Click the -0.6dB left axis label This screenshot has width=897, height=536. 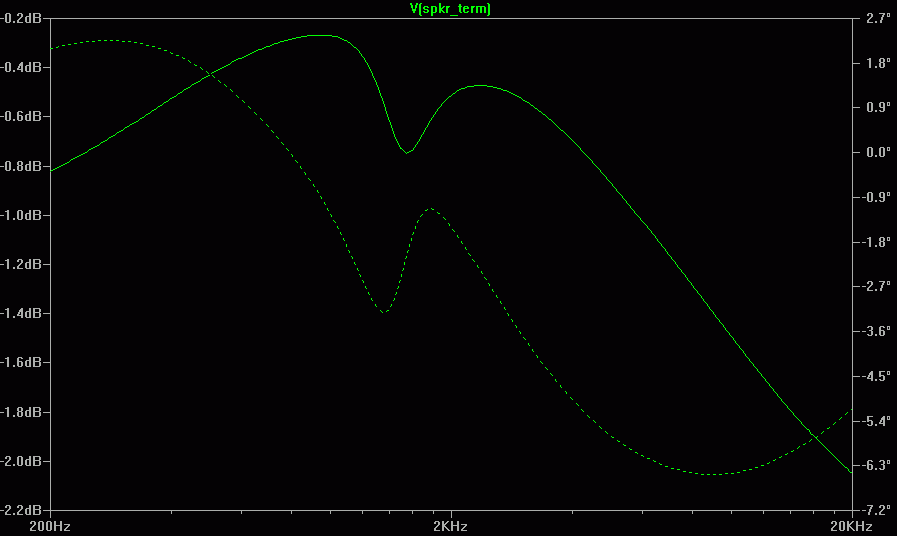21,117
